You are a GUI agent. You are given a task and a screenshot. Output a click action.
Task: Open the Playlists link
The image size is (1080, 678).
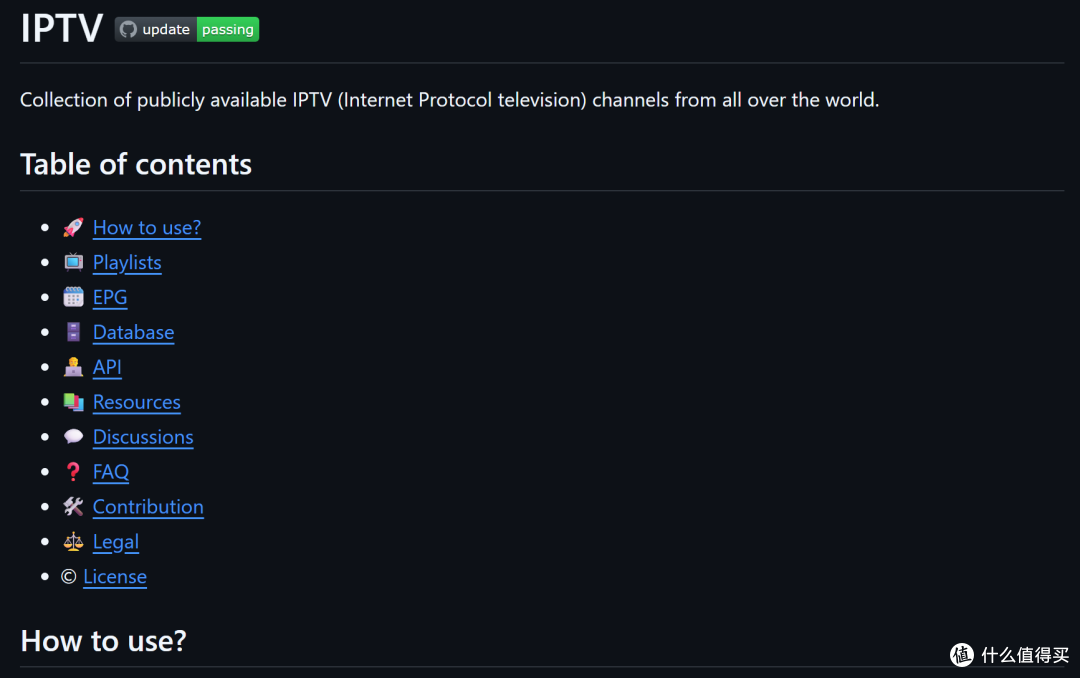(127, 263)
